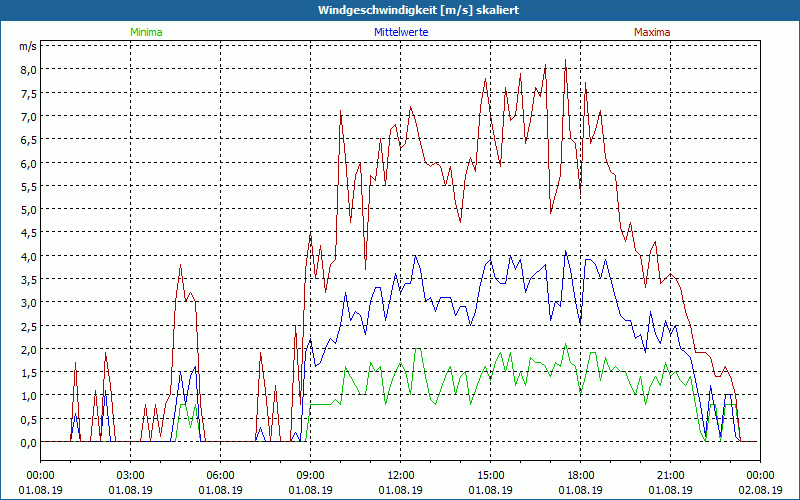The width and height of the screenshot is (800, 500).
Task: Click the chart title Windgeschwindigkeit [m/s] skaliert
Action: click(x=418, y=10)
